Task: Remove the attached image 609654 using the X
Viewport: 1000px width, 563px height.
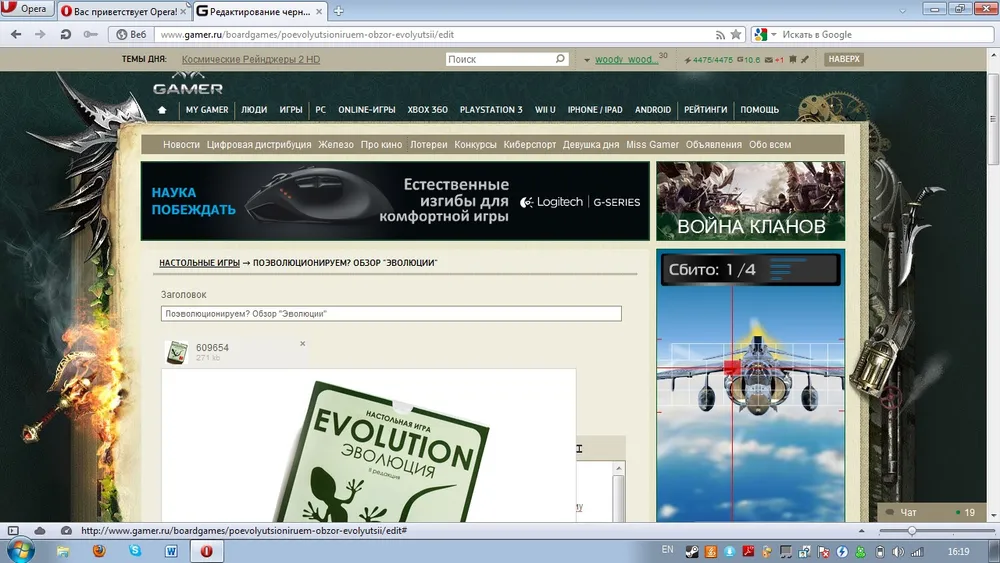Action: pos(303,344)
